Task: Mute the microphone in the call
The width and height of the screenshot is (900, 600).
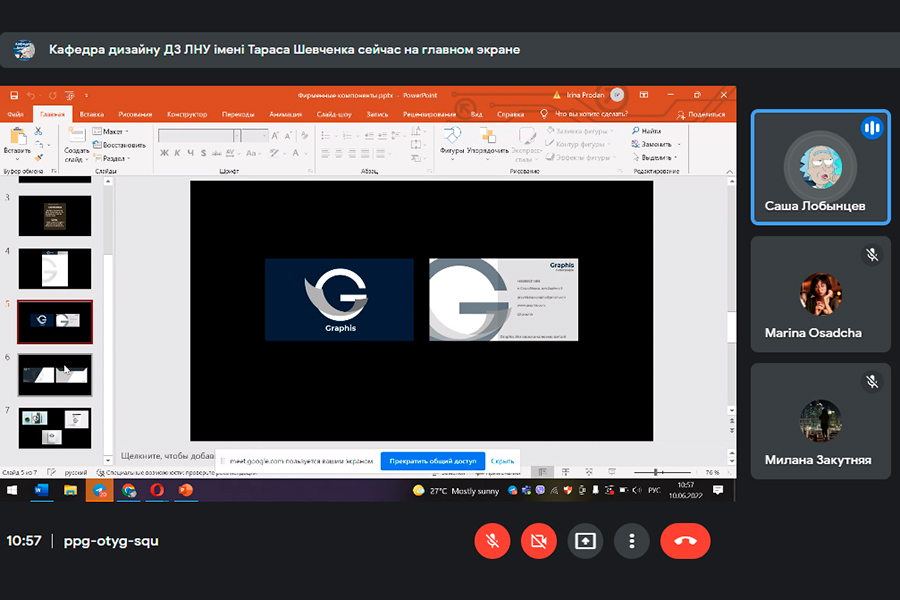Action: [492, 541]
